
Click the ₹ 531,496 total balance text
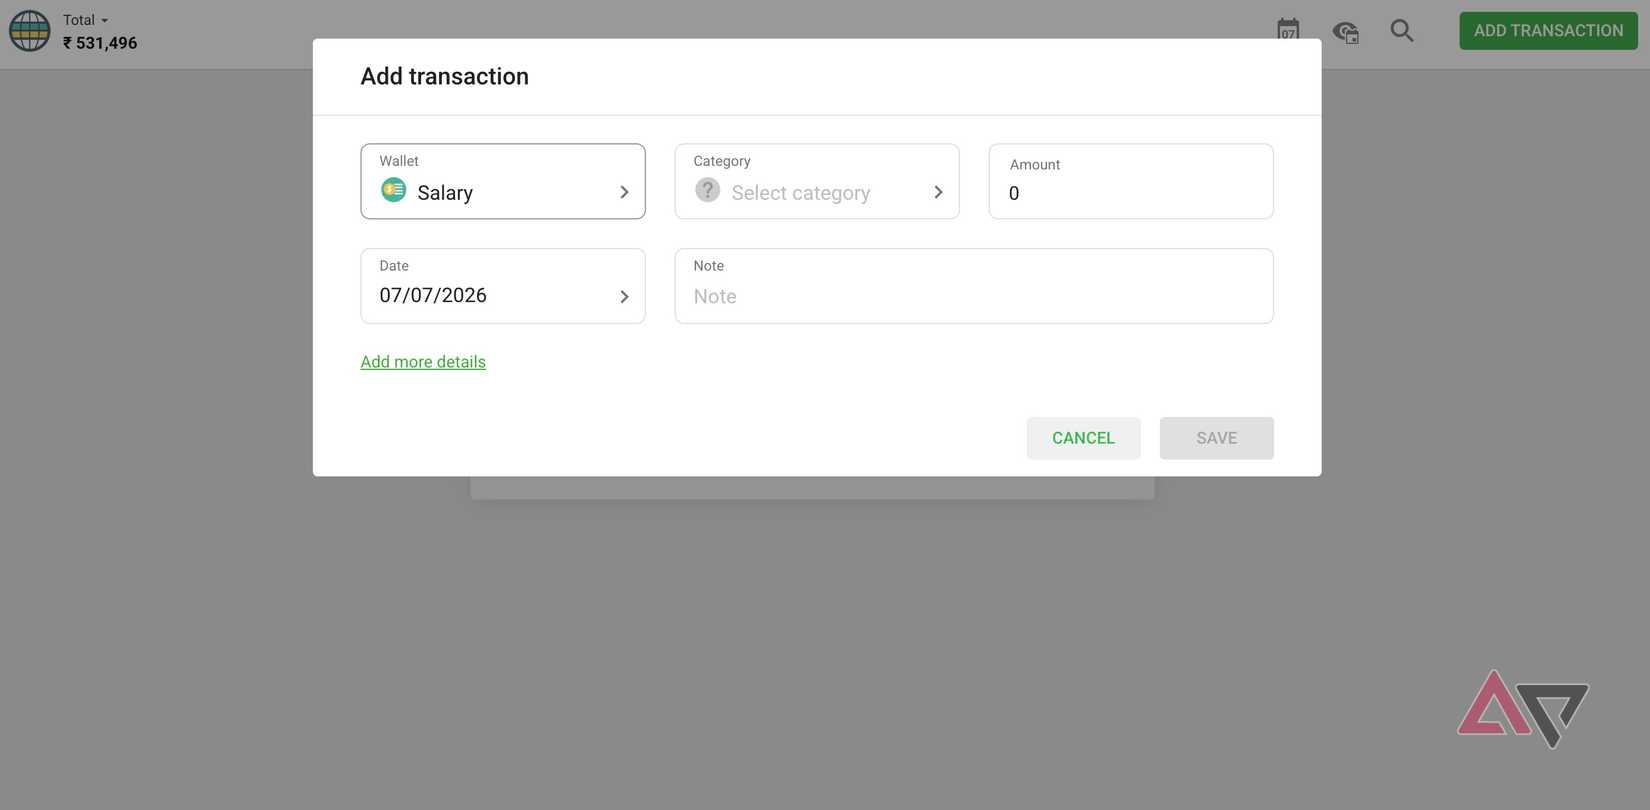pyautogui.click(x=100, y=43)
